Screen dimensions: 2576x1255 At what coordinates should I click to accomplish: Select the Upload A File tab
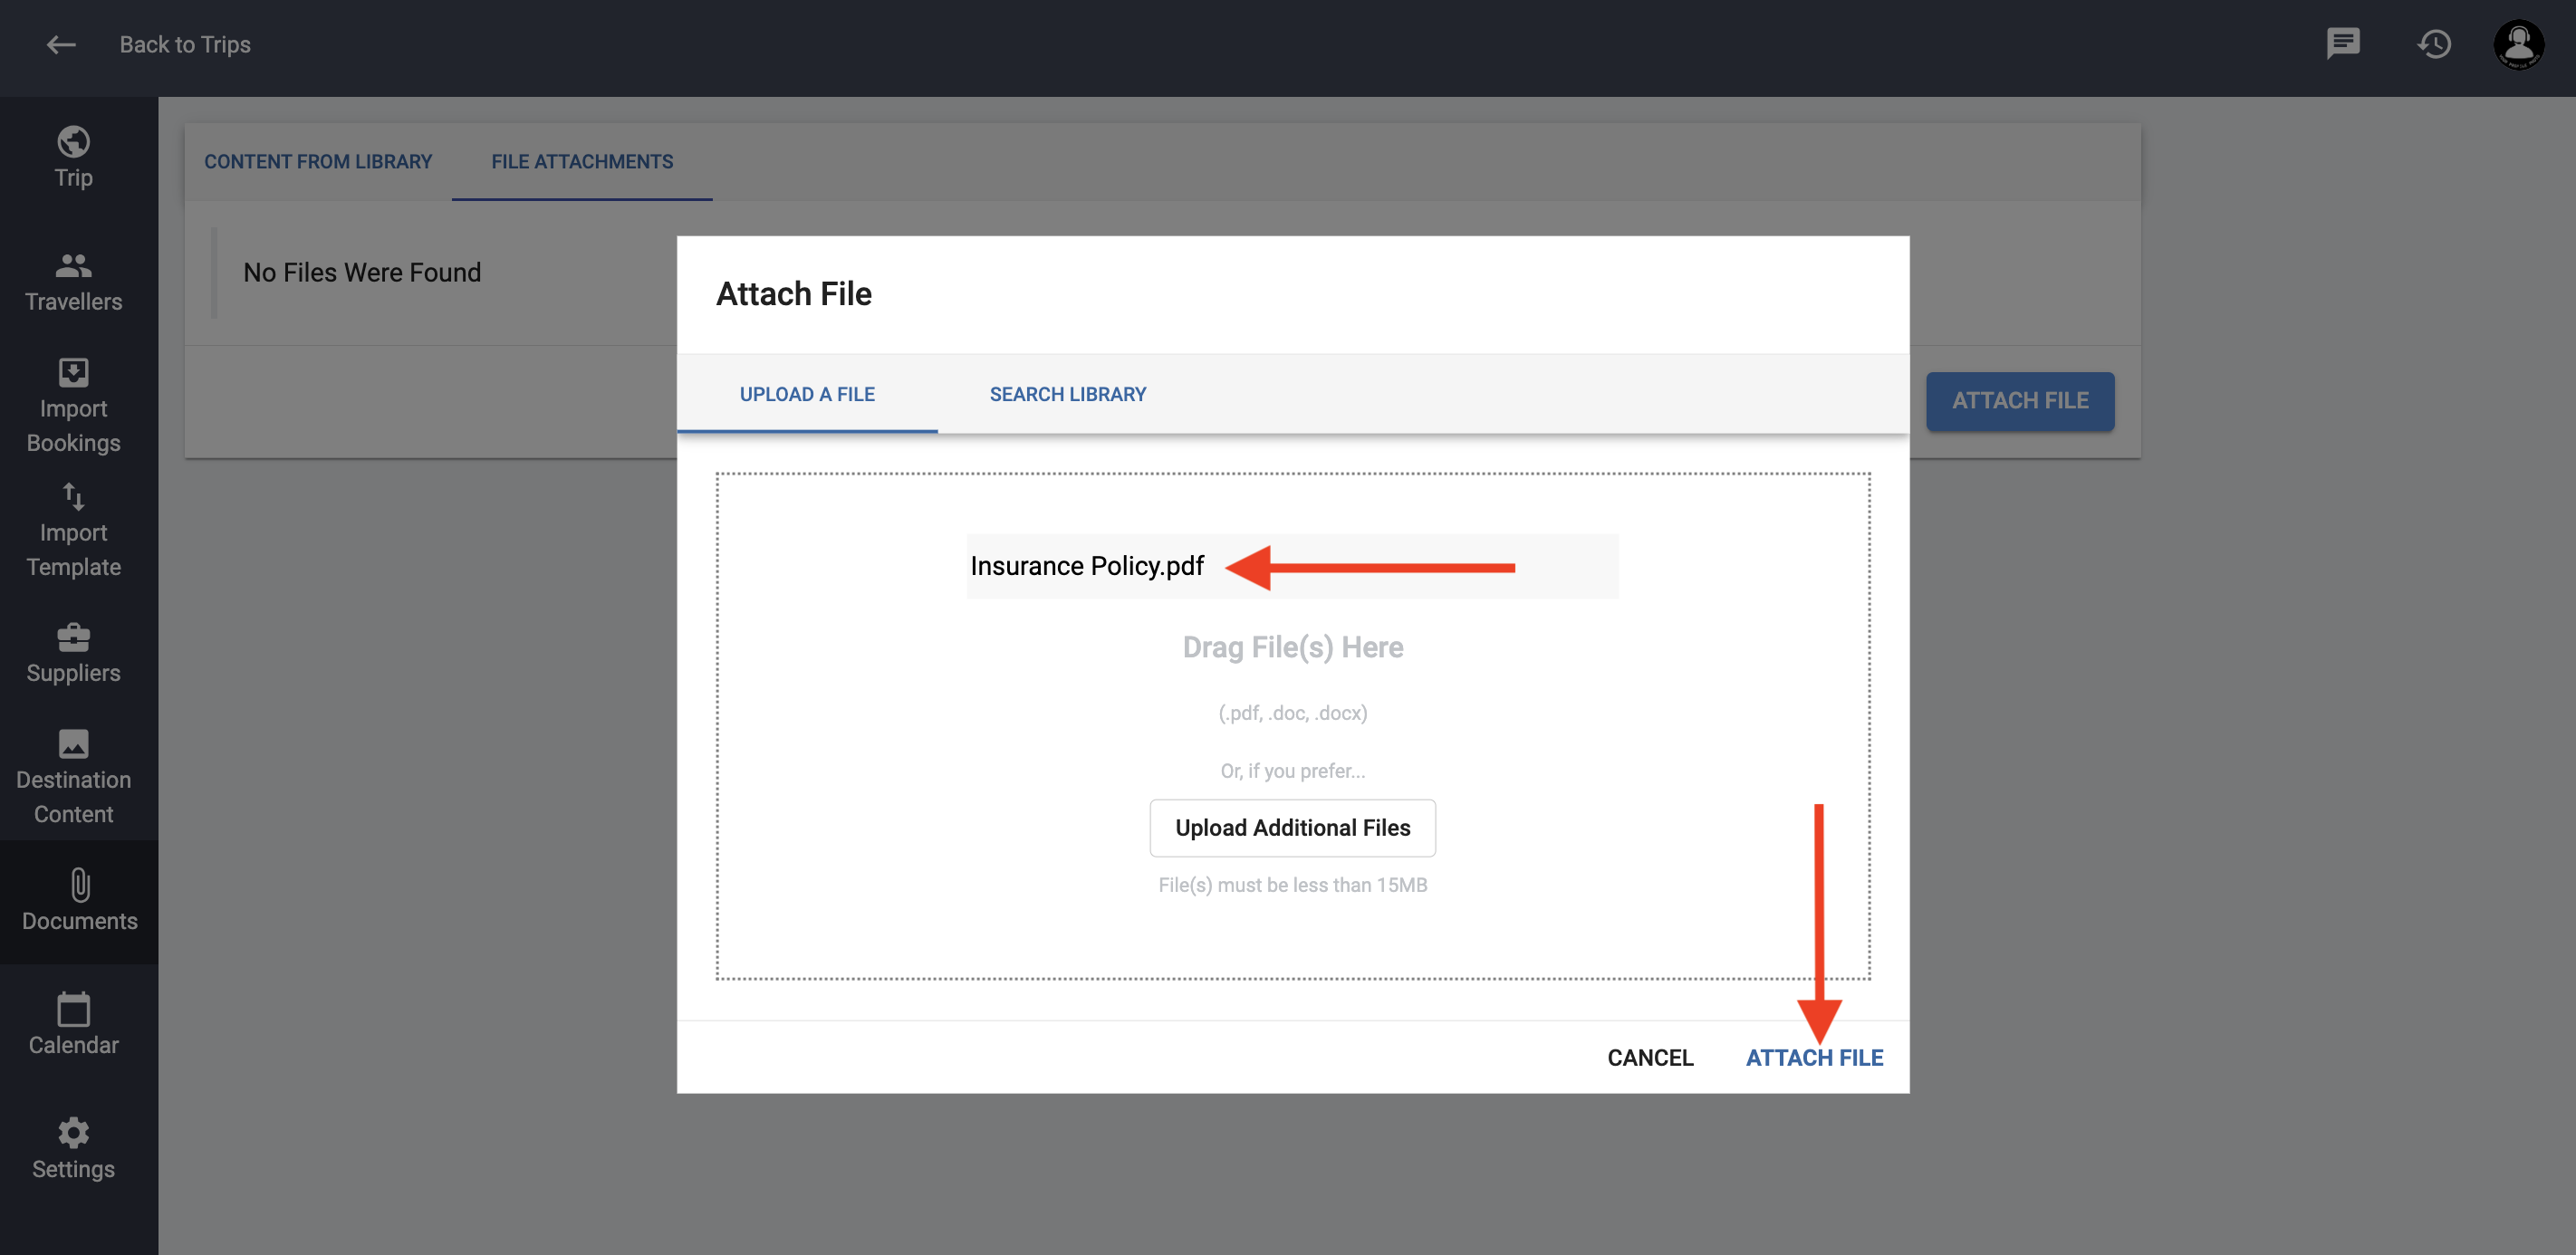(807, 394)
